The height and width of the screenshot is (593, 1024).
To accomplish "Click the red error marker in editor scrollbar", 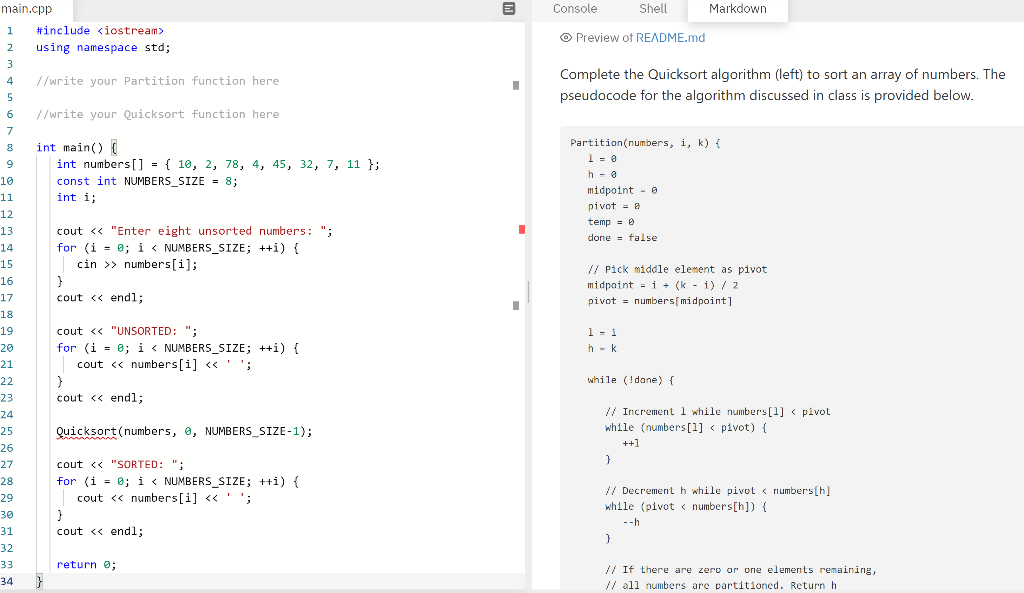I will (522, 229).
